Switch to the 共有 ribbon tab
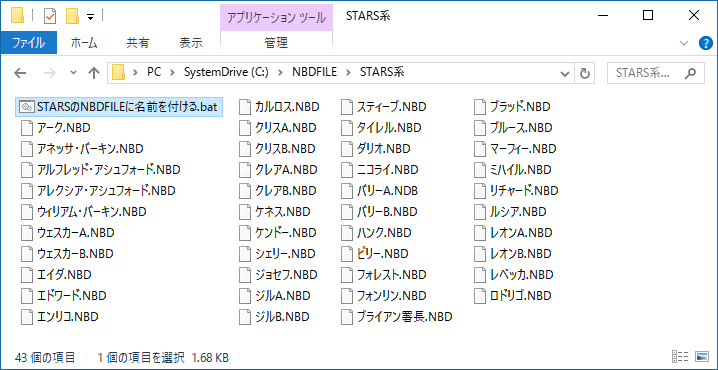Viewport: 718px width, 370px height. (x=138, y=43)
